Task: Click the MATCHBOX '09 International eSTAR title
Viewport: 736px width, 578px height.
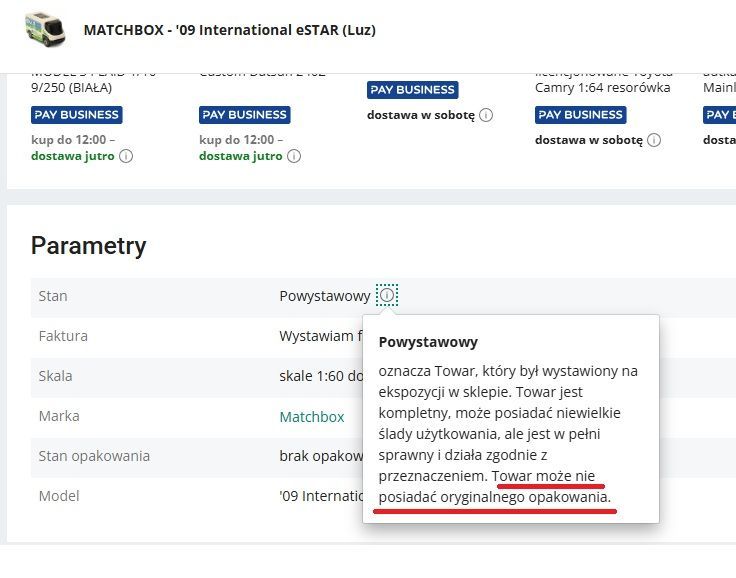Action: pos(229,30)
